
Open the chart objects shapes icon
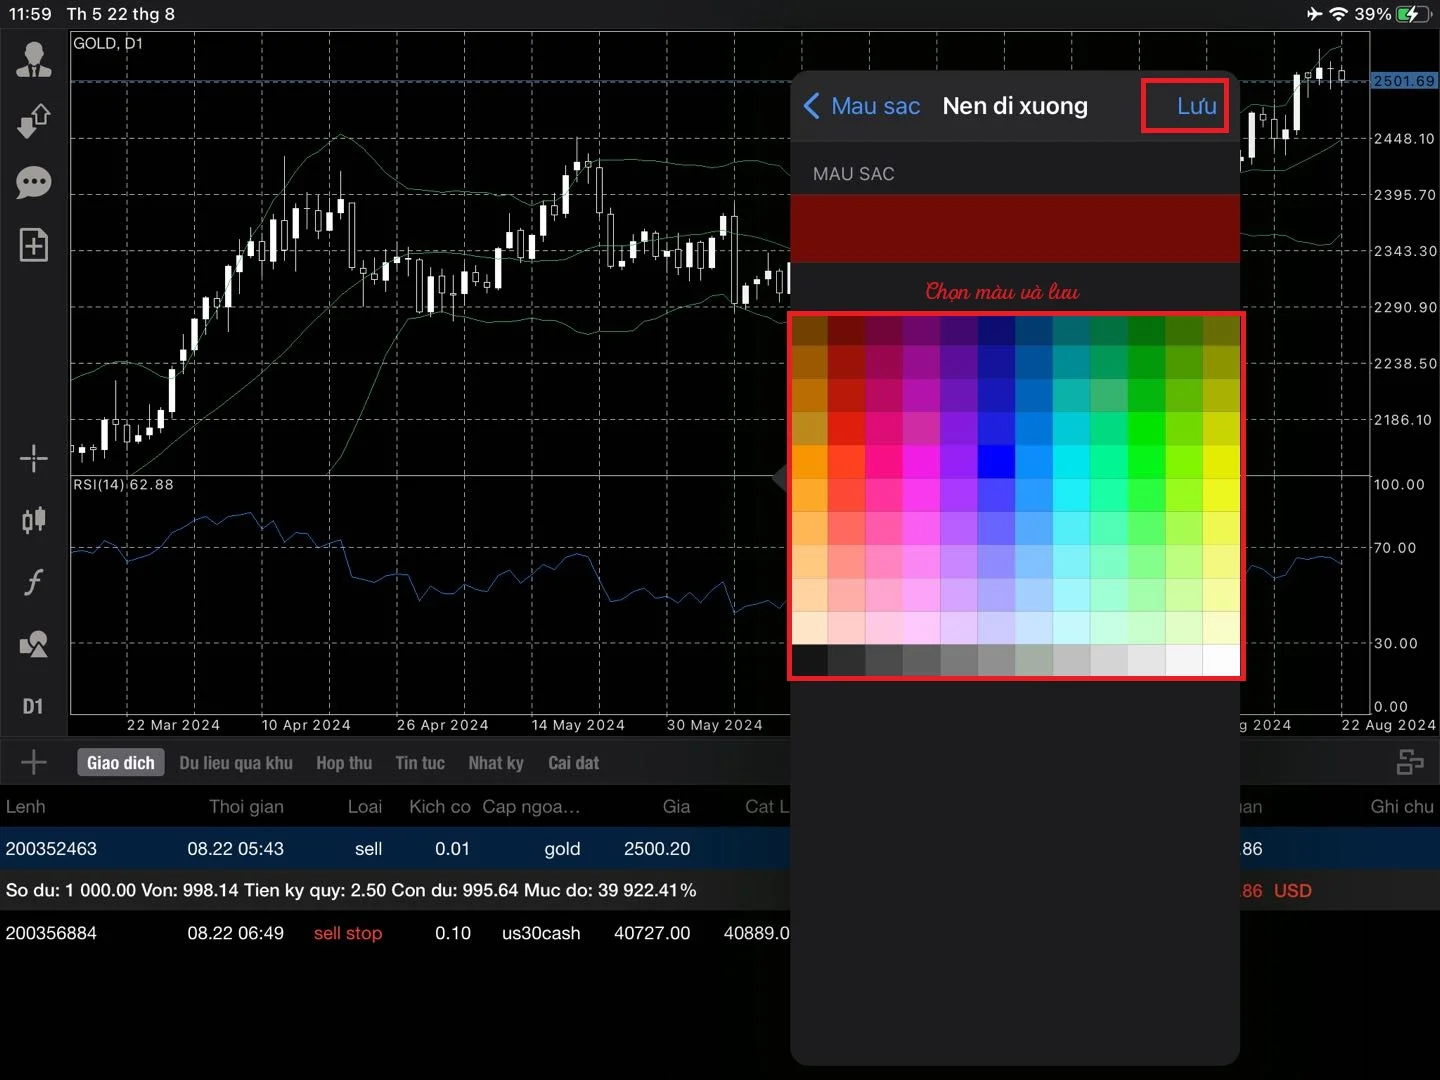(34, 644)
